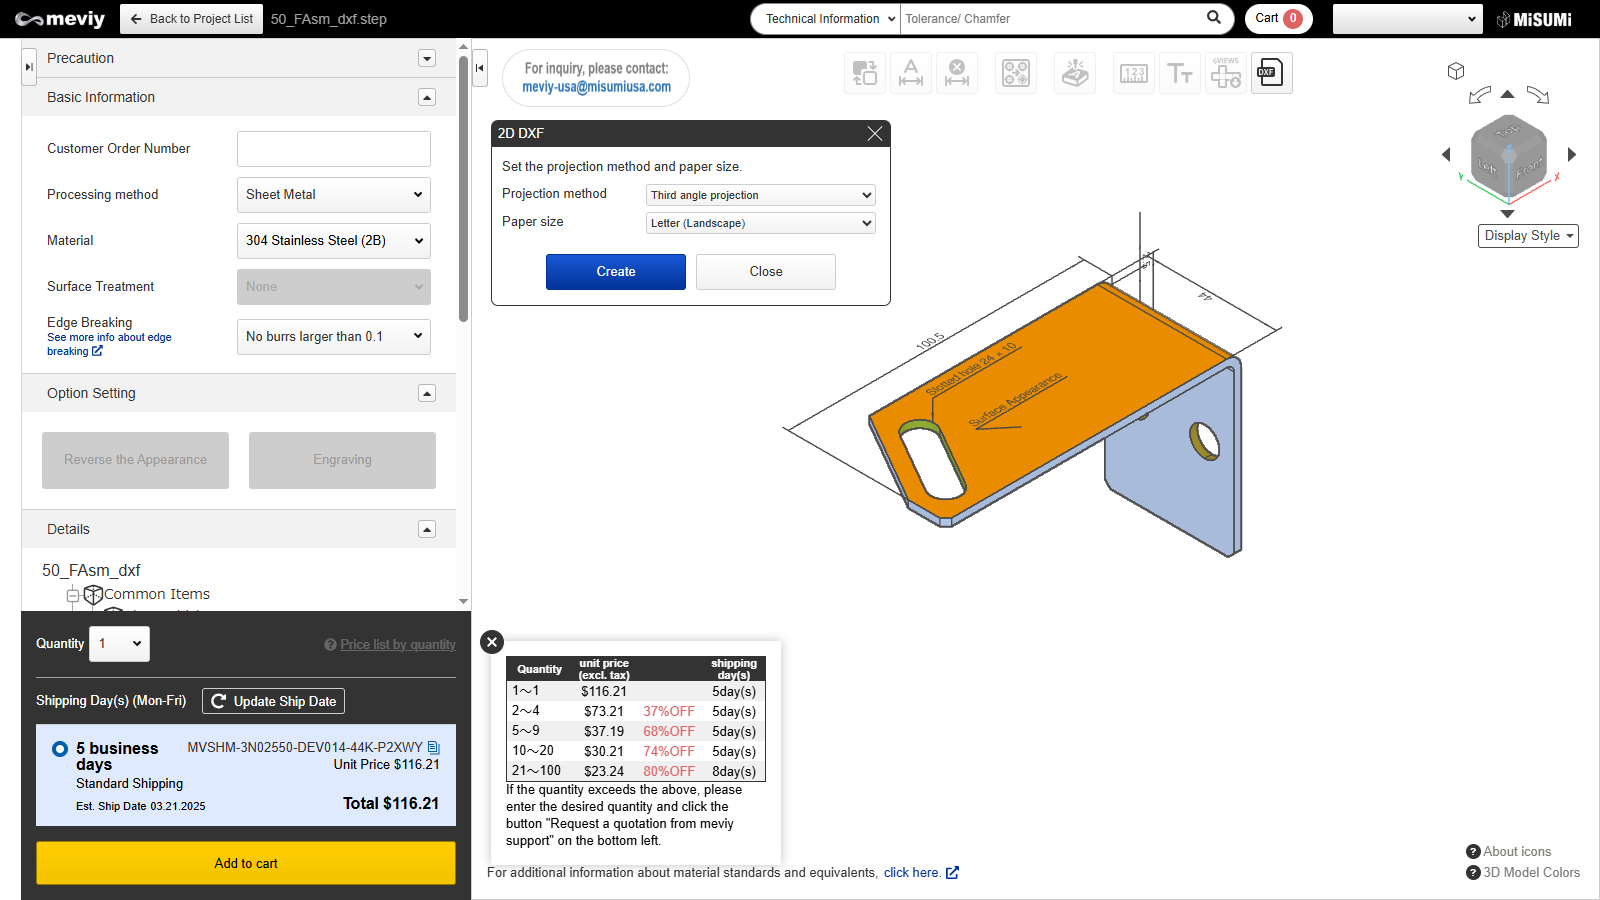Collapse the Option Setting section
This screenshot has height=900, width=1600.
click(x=427, y=393)
